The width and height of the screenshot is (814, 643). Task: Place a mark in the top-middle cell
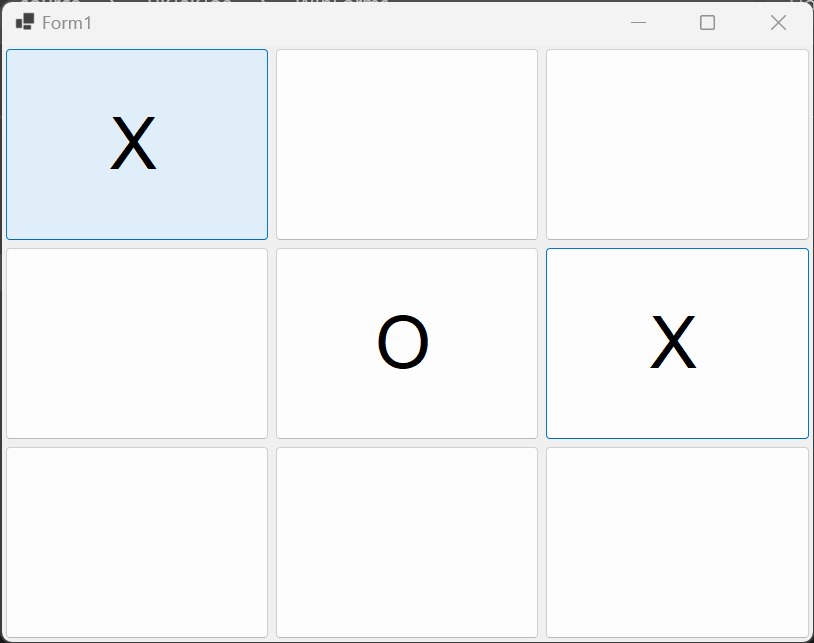coord(407,144)
